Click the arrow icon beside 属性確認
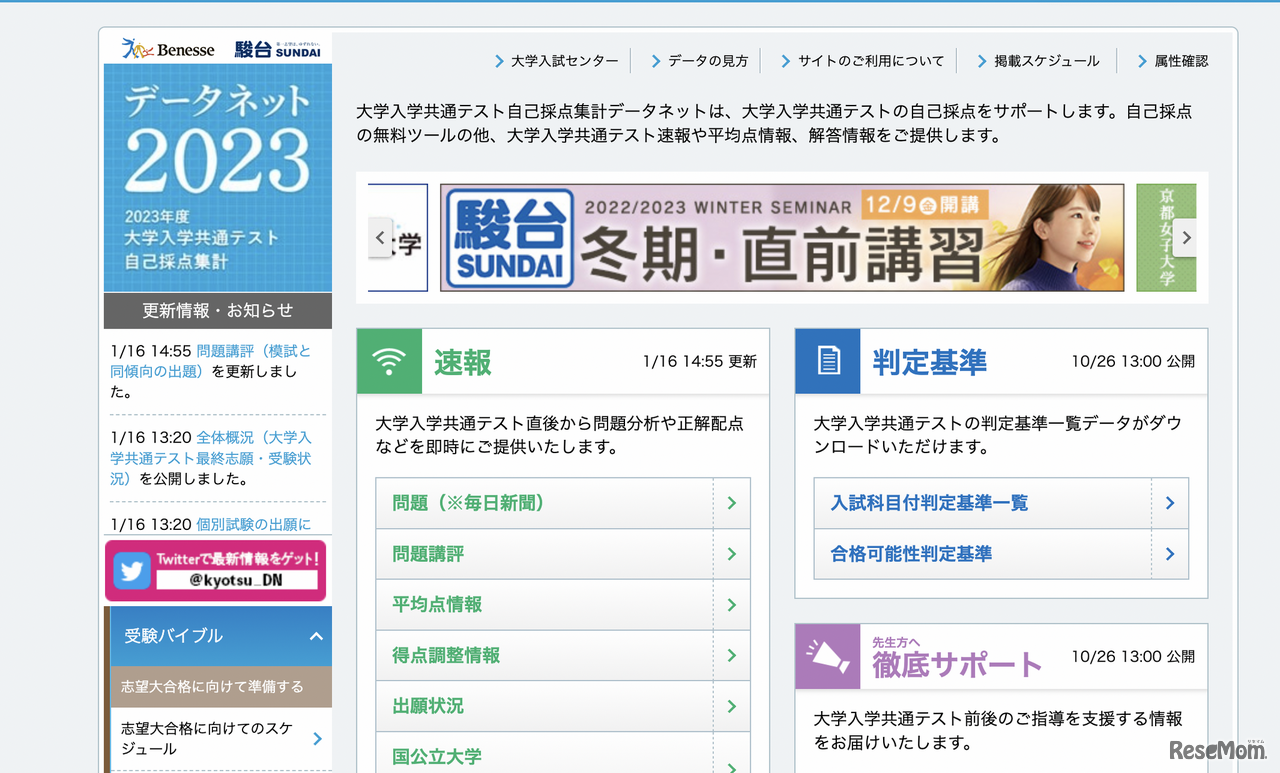The height and width of the screenshot is (773, 1280). [1142, 61]
